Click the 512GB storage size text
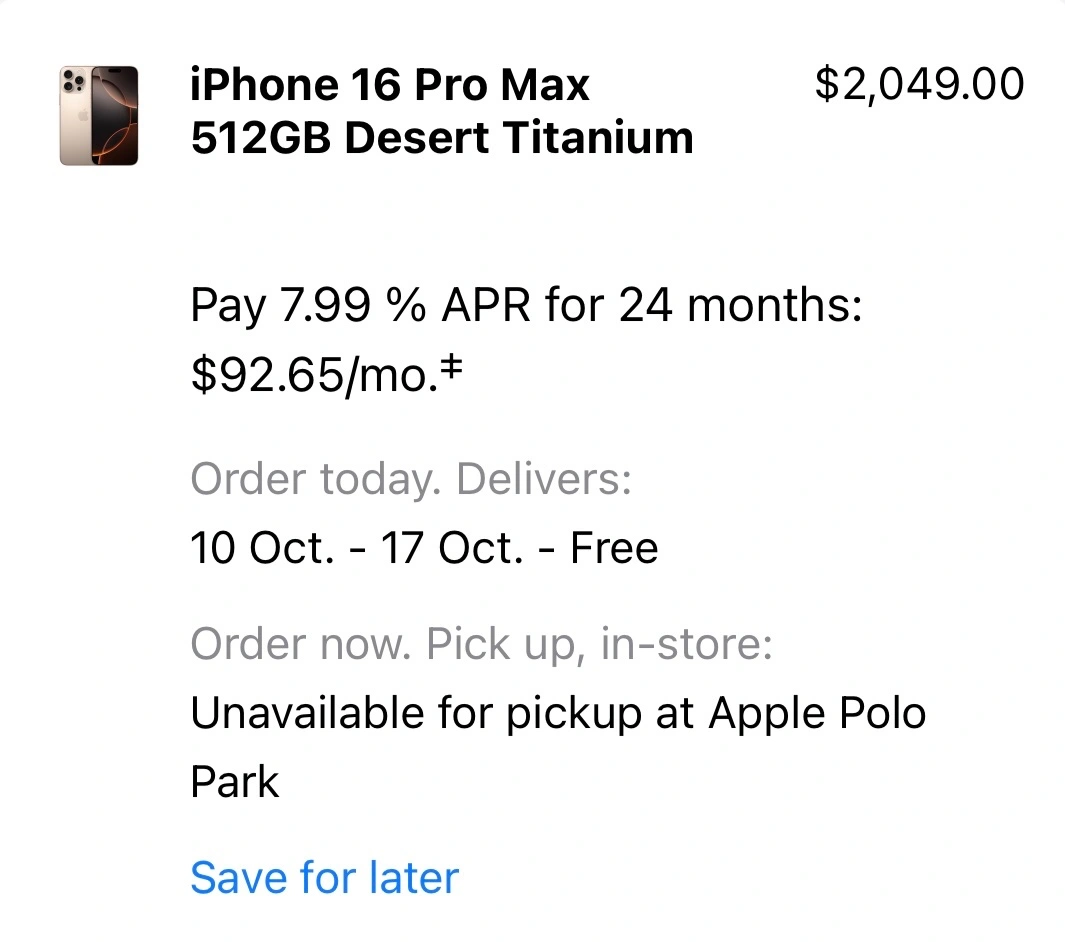The width and height of the screenshot is (1065, 942). pyautogui.click(x=260, y=137)
